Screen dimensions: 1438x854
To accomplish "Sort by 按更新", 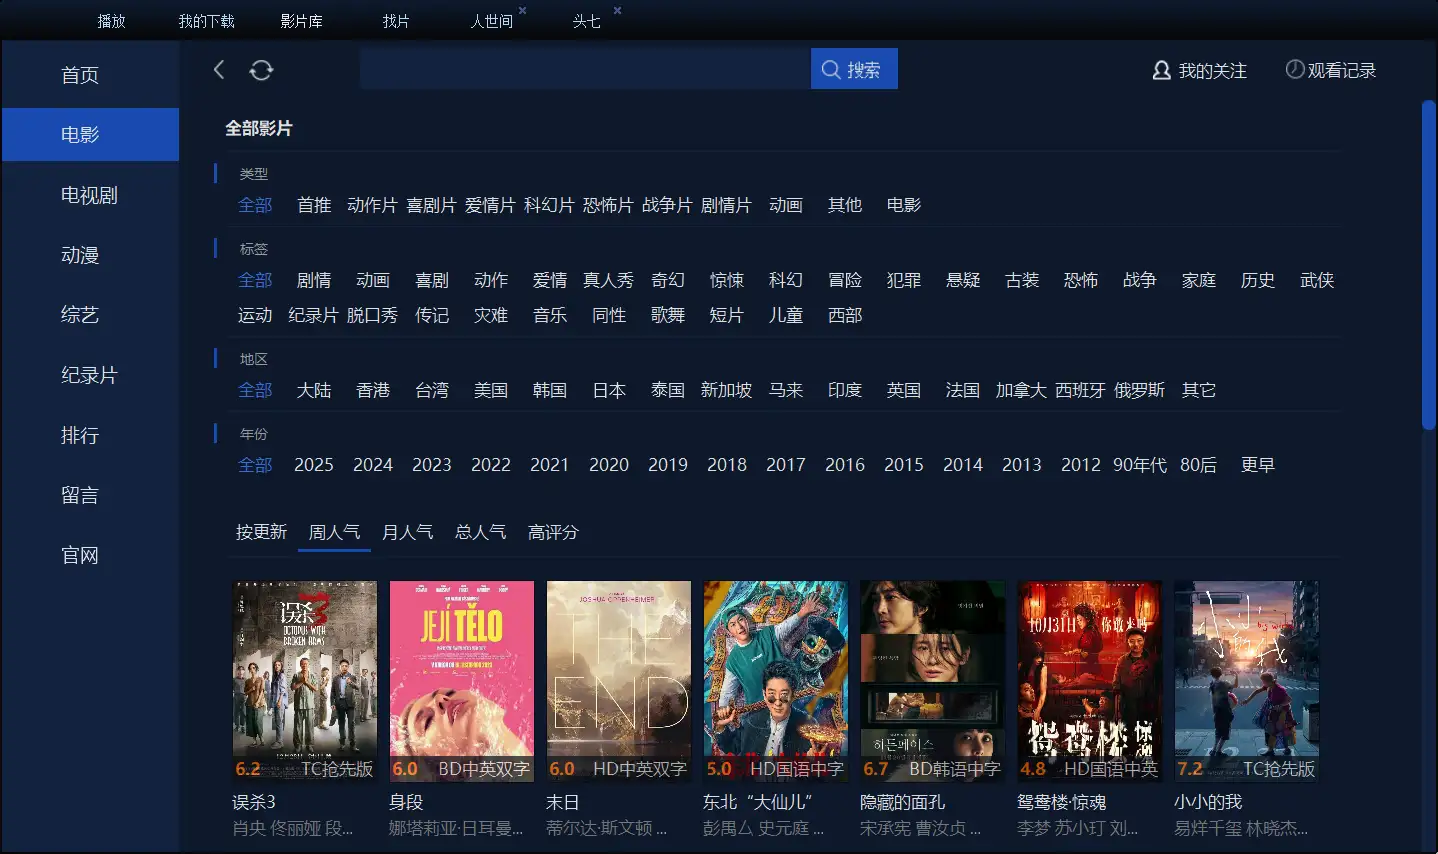I will coord(261,532).
